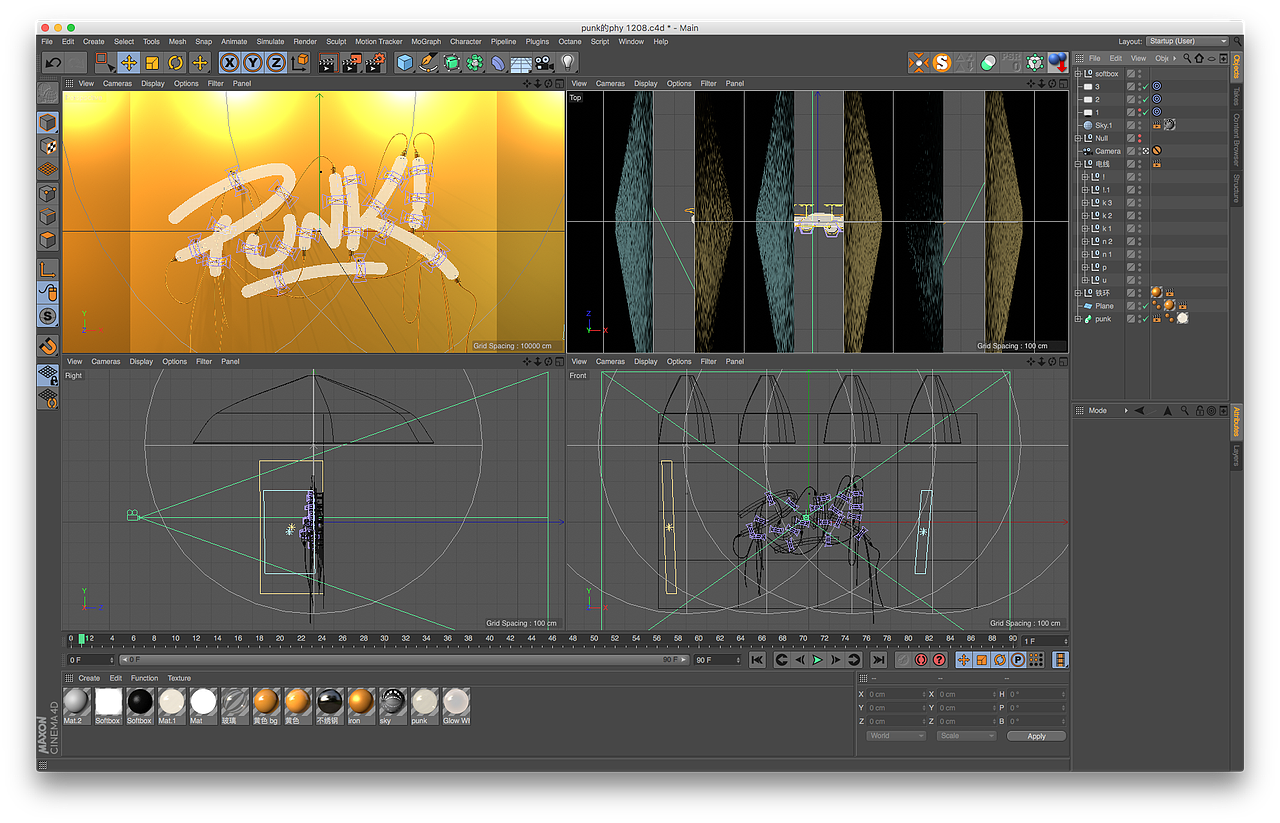Click Render to Picture Viewer icon
The image size is (1280, 823).
[x=351, y=63]
